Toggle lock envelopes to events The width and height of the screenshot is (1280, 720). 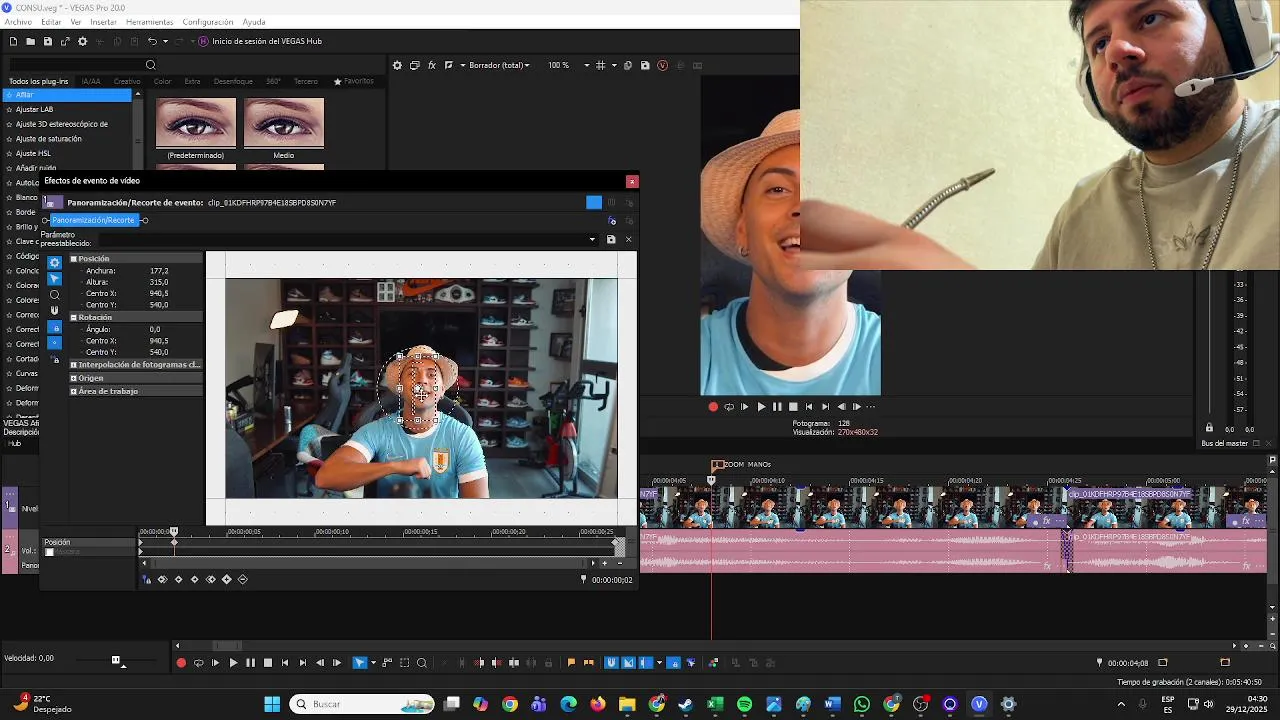coord(673,662)
